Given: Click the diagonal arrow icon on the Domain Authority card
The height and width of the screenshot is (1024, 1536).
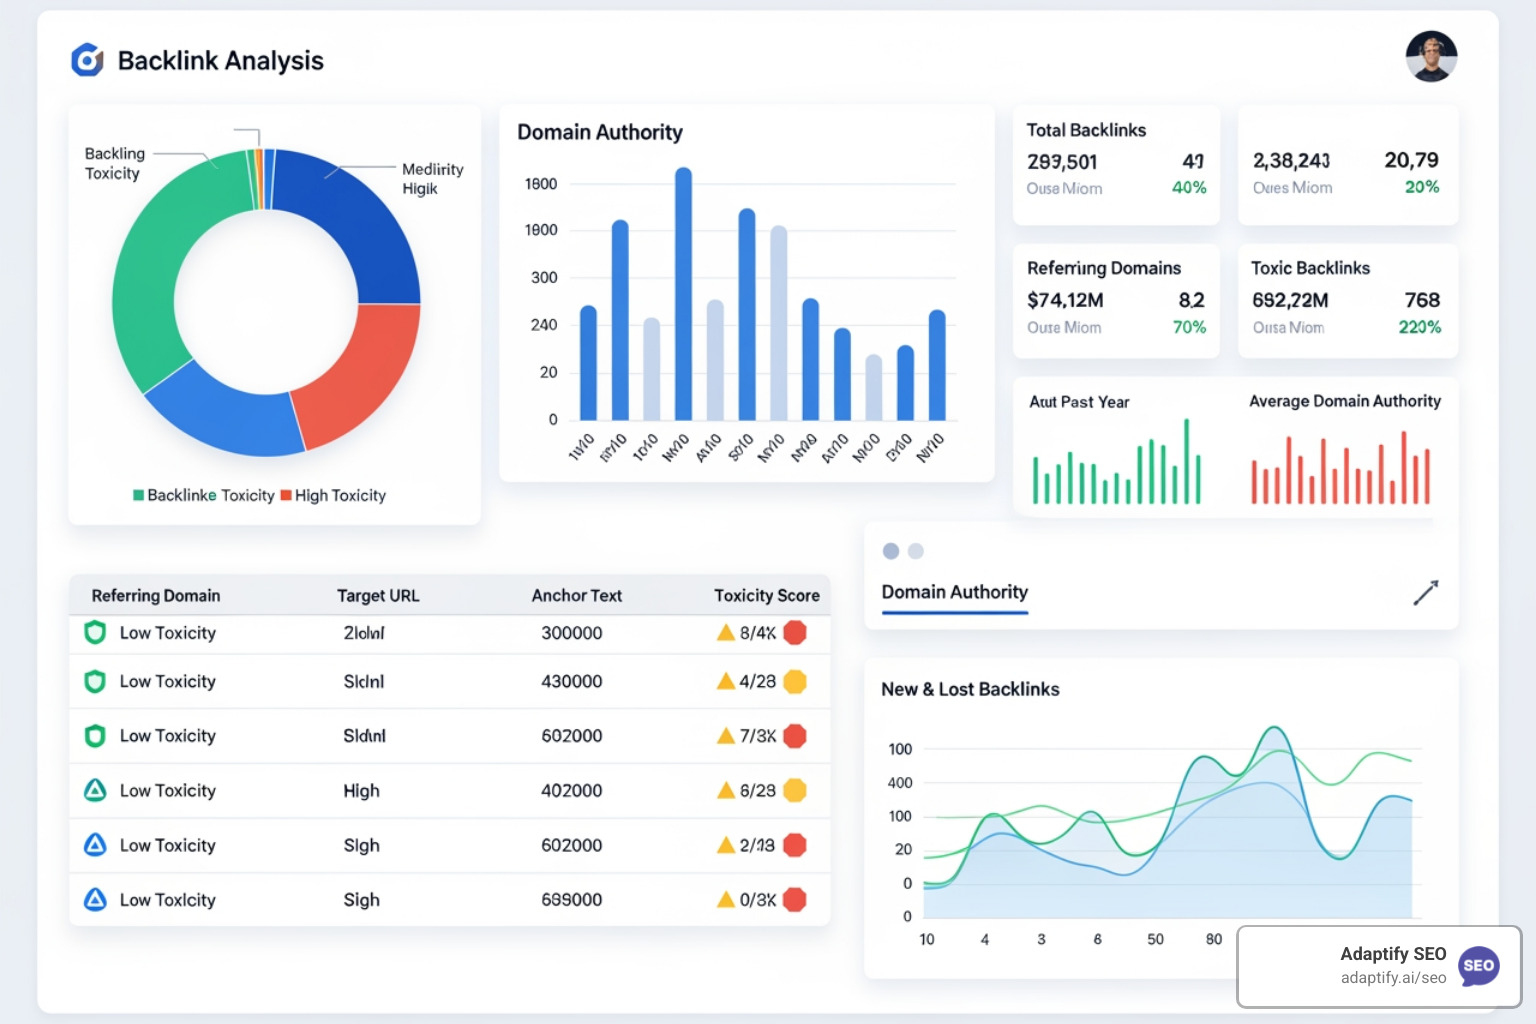Looking at the screenshot, I should pyautogui.click(x=1426, y=592).
